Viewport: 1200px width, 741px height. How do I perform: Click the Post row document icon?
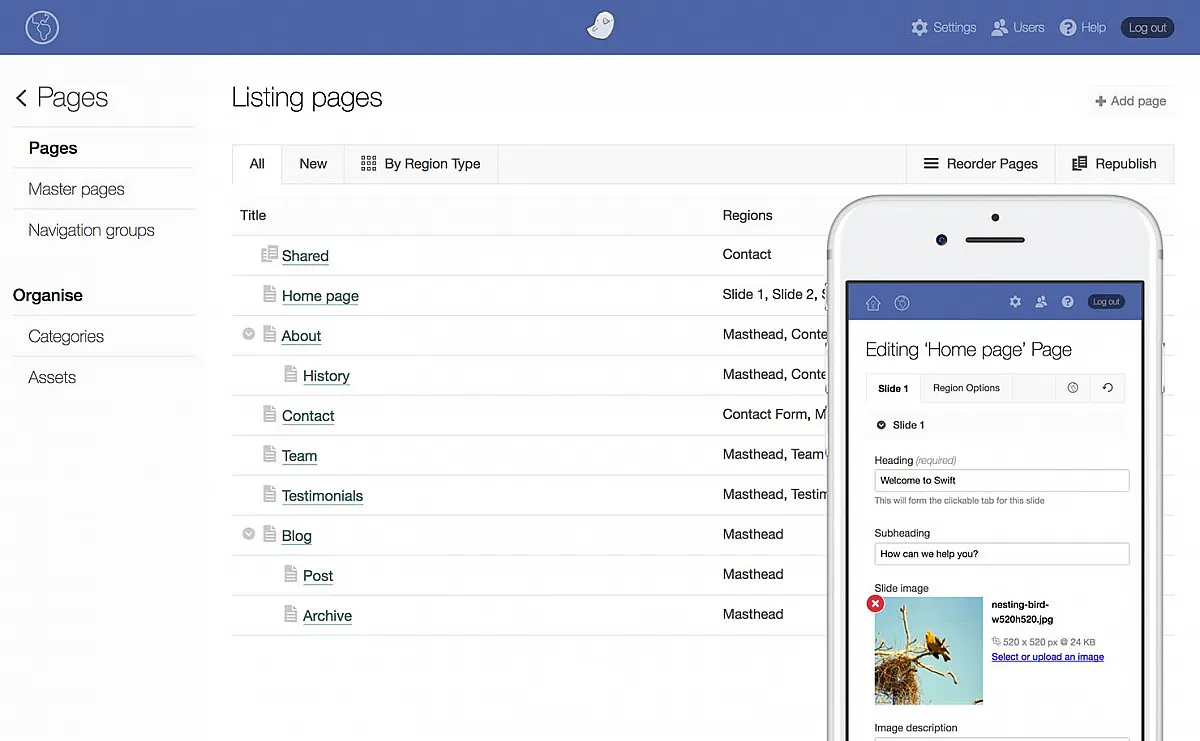pyautogui.click(x=290, y=574)
